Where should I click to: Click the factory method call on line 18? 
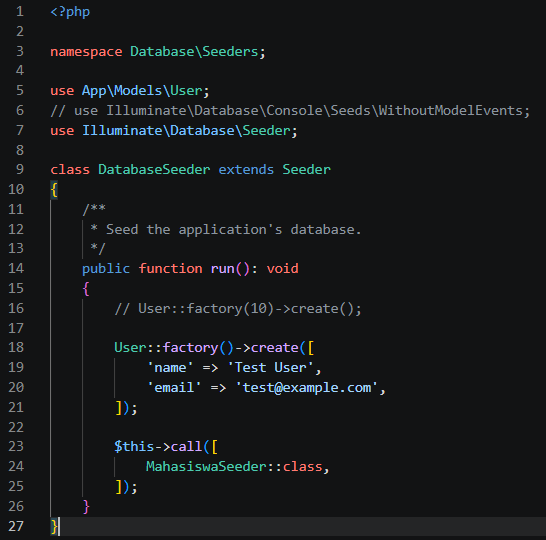tap(190, 348)
